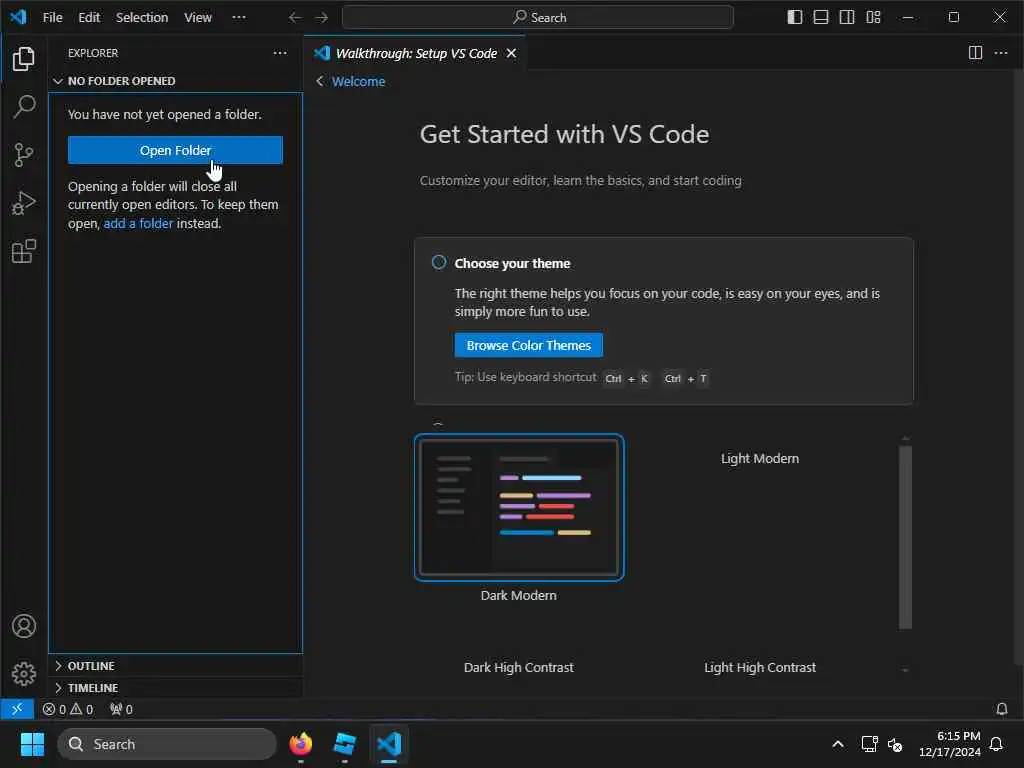Click the go back arrow in title bar
This screenshot has height=768, width=1024.
(295, 17)
